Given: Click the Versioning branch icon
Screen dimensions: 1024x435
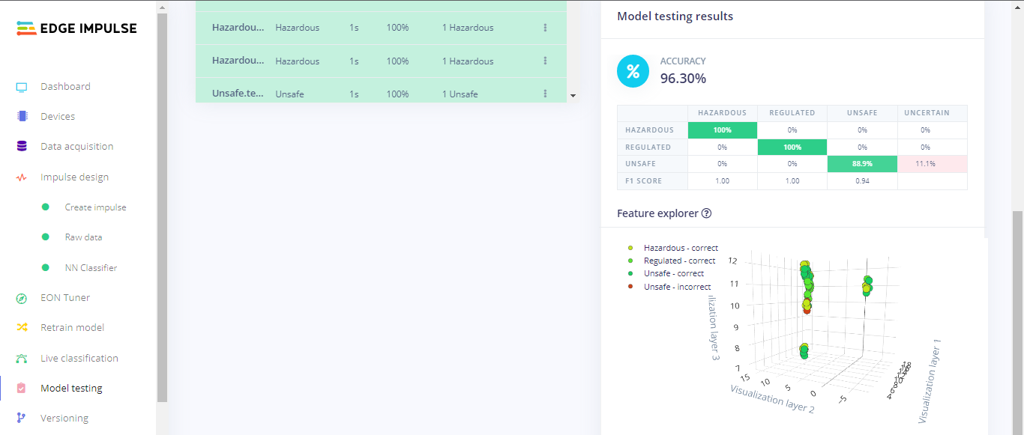Looking at the screenshot, I should tap(21, 418).
